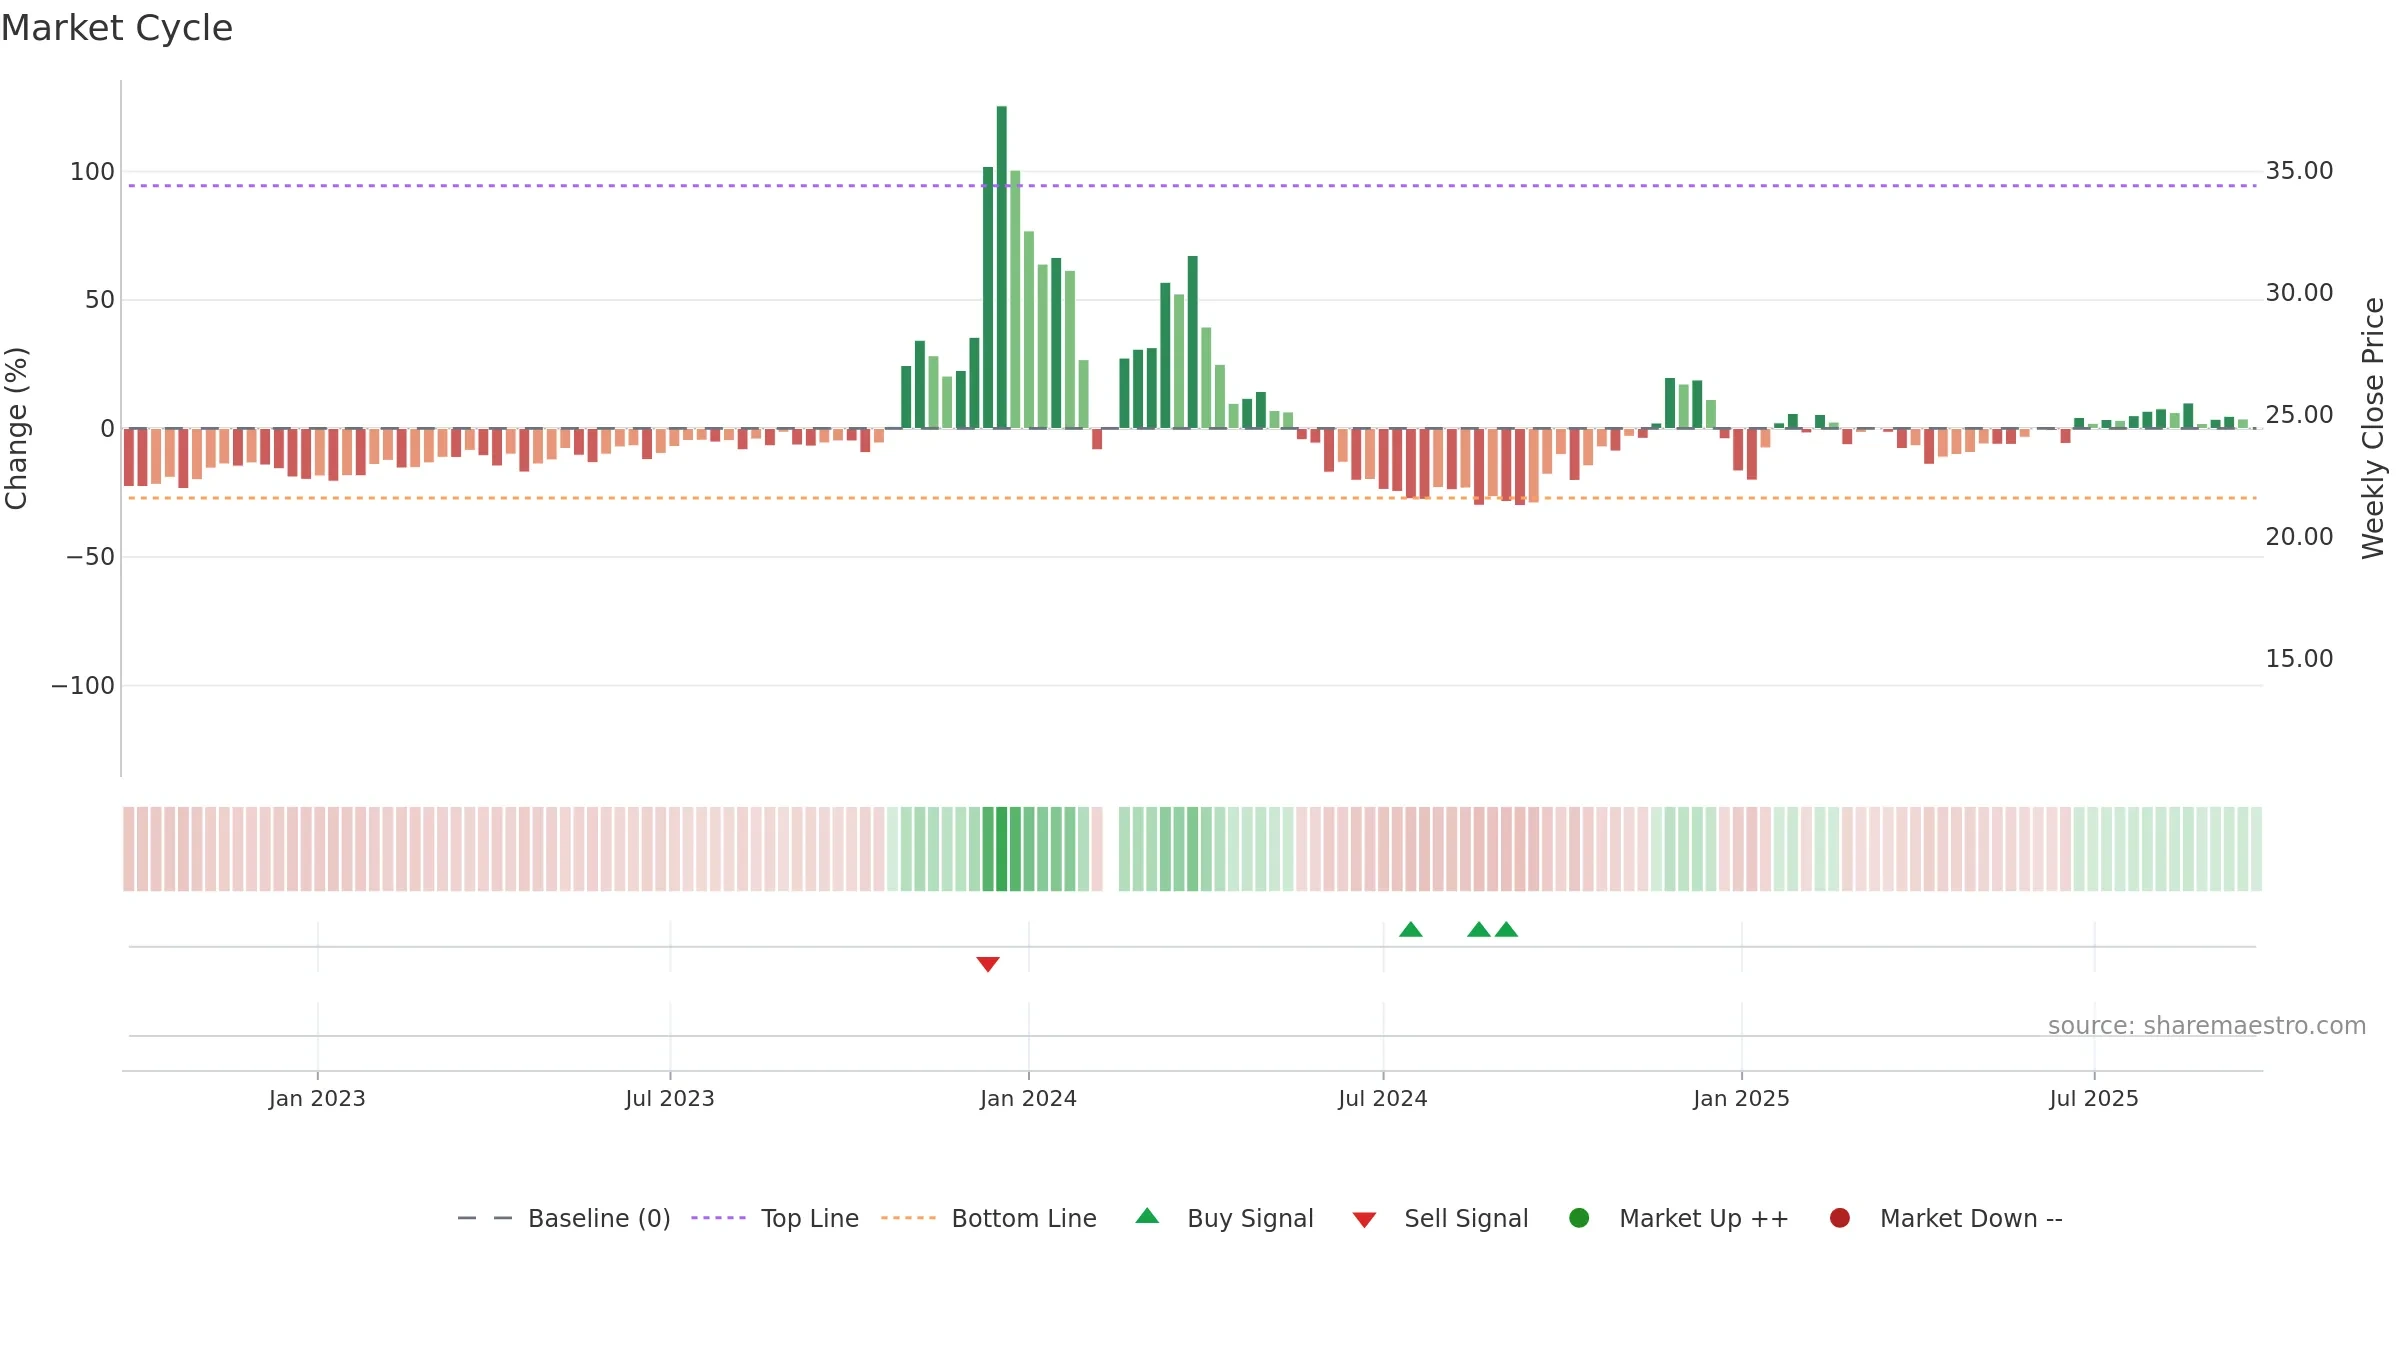
Task: Click the Jan 2023 axis label
Action: tap(317, 1099)
